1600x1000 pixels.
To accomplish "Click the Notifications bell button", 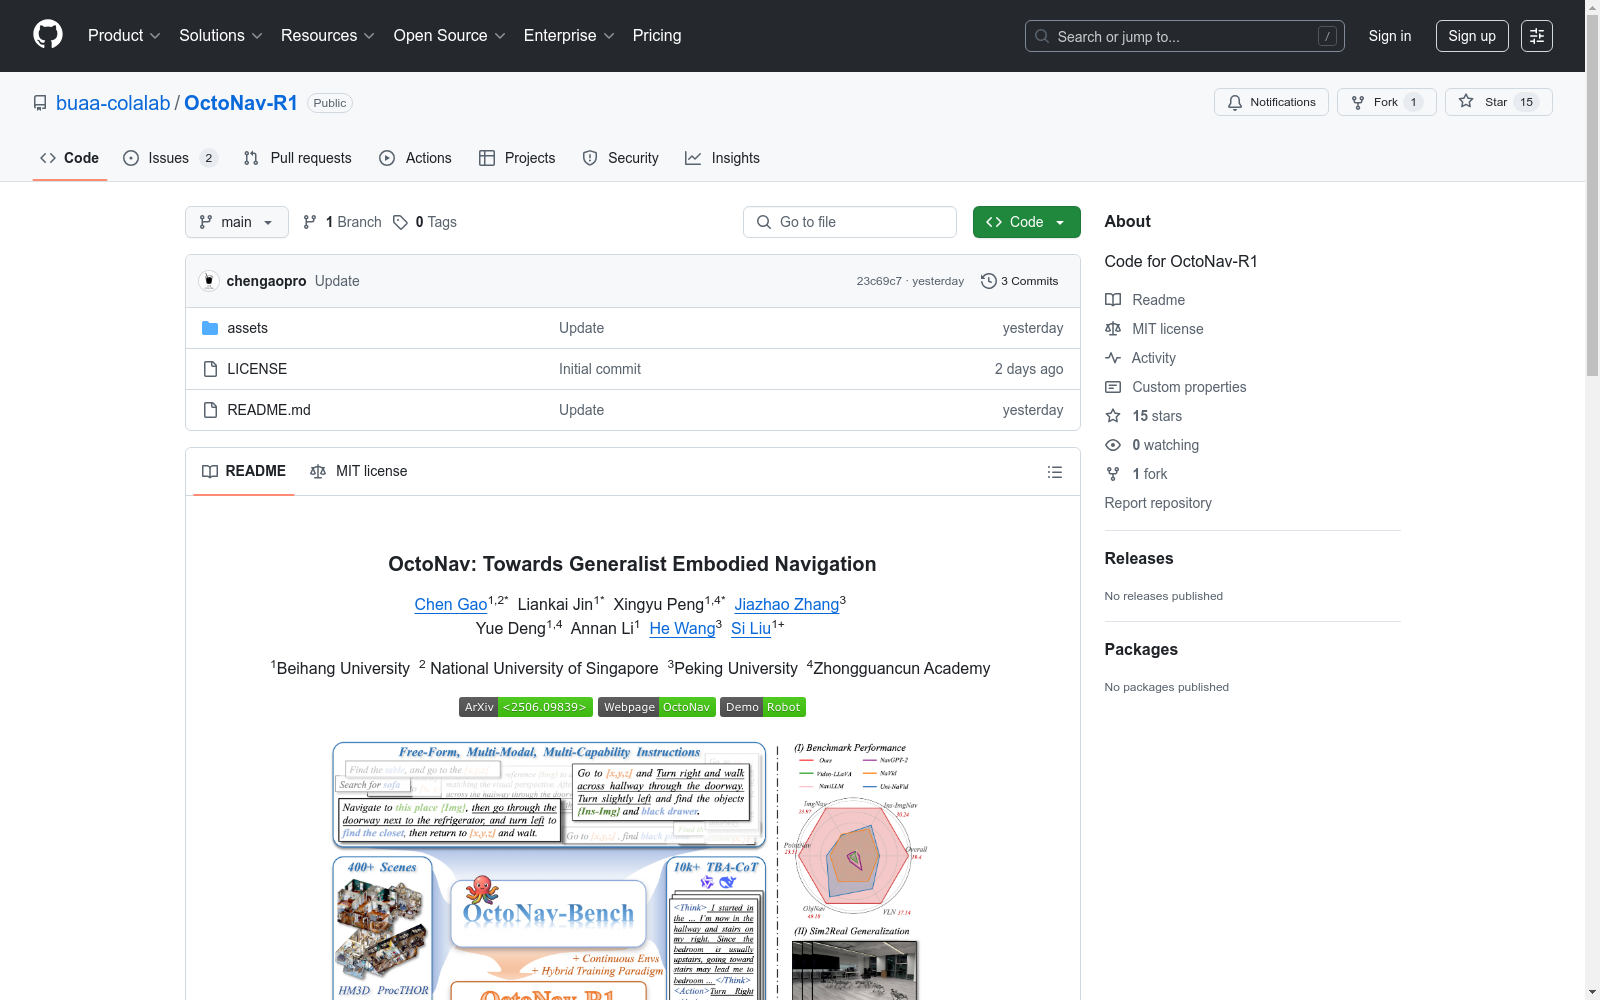I will click(1271, 102).
